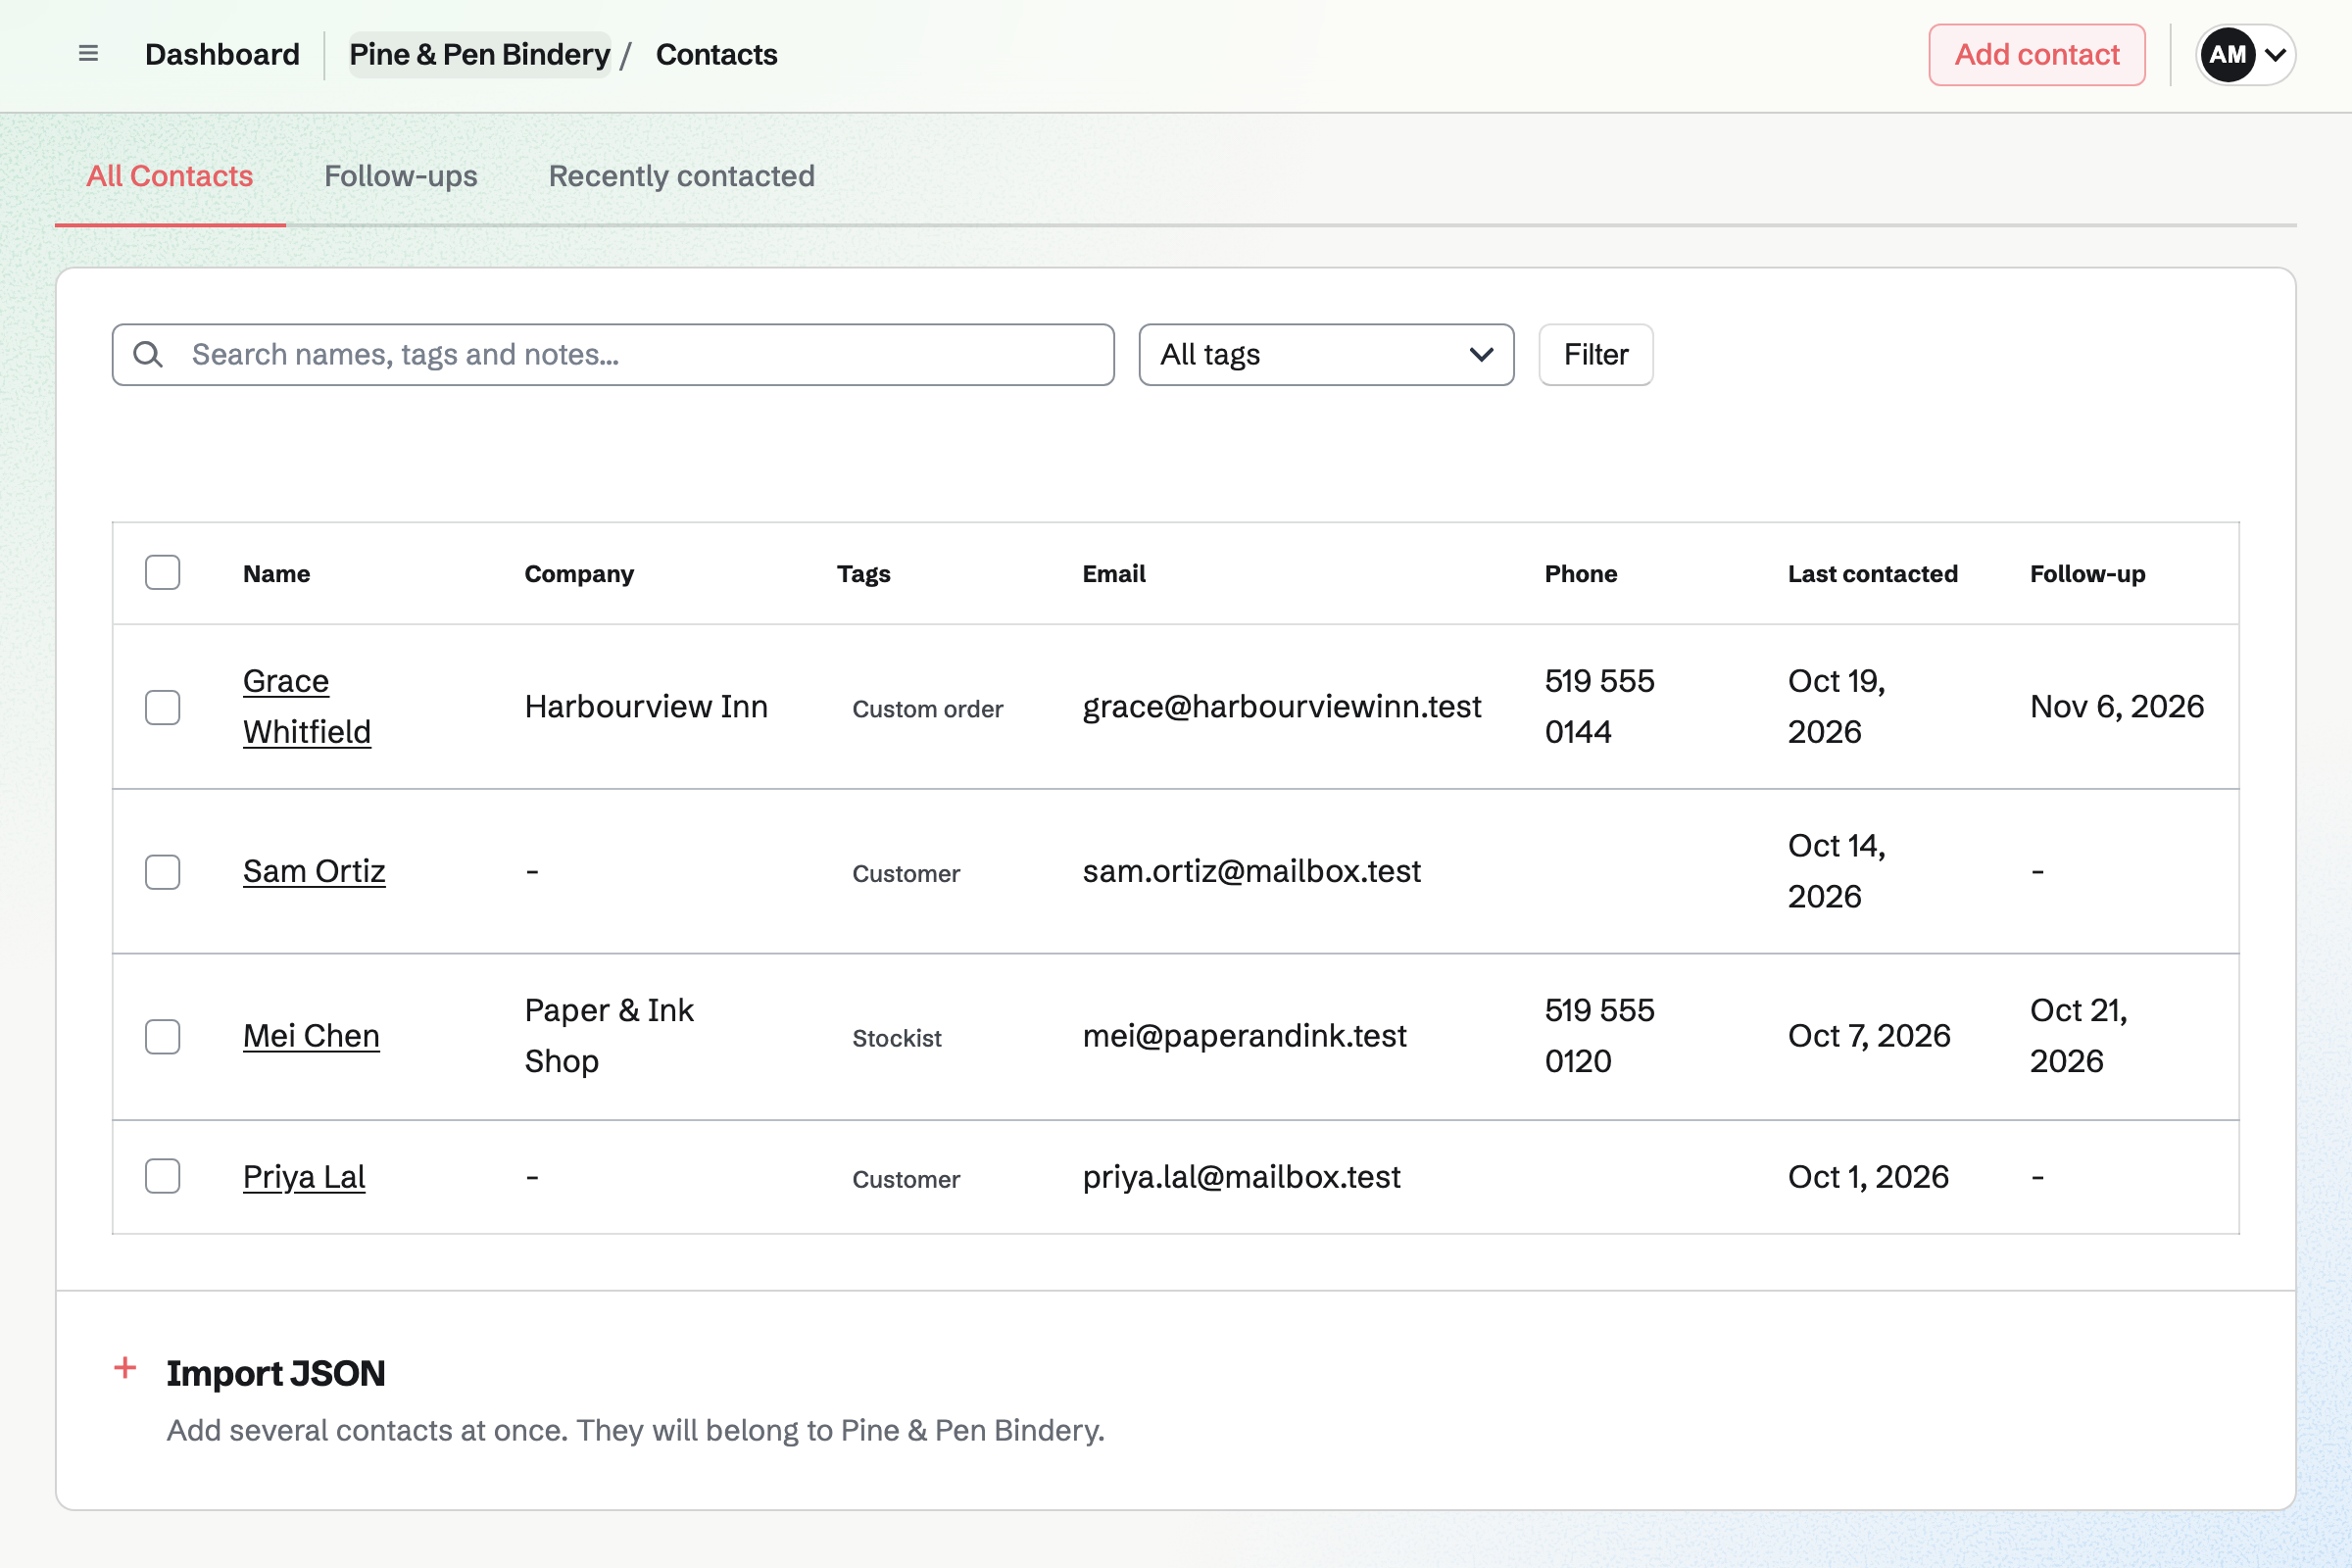Go to Dashboard
The height and width of the screenshot is (1568, 2352).
[x=222, y=54]
